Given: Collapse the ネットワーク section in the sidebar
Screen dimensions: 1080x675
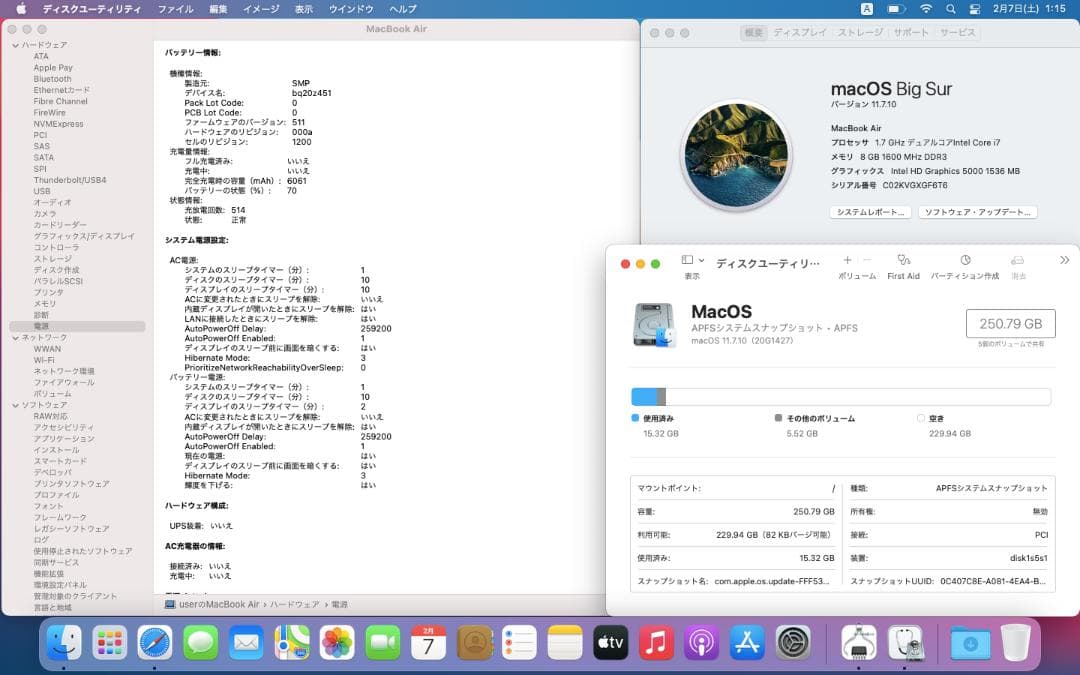Looking at the screenshot, I should [15, 338].
